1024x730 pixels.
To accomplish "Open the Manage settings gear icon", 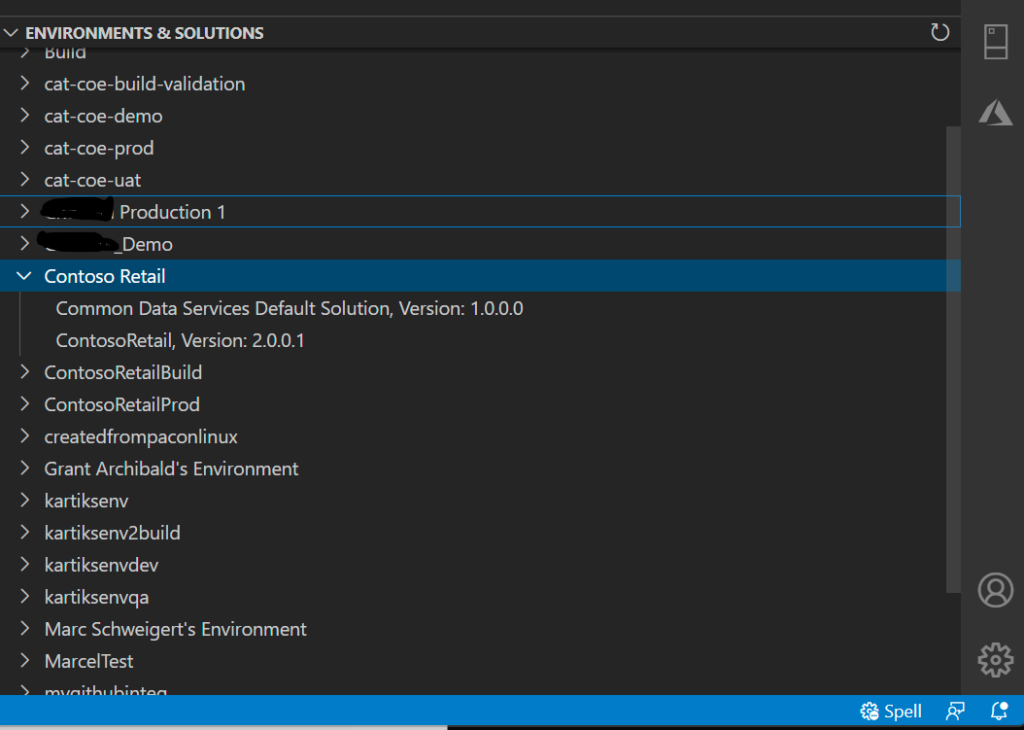I will (x=995, y=660).
